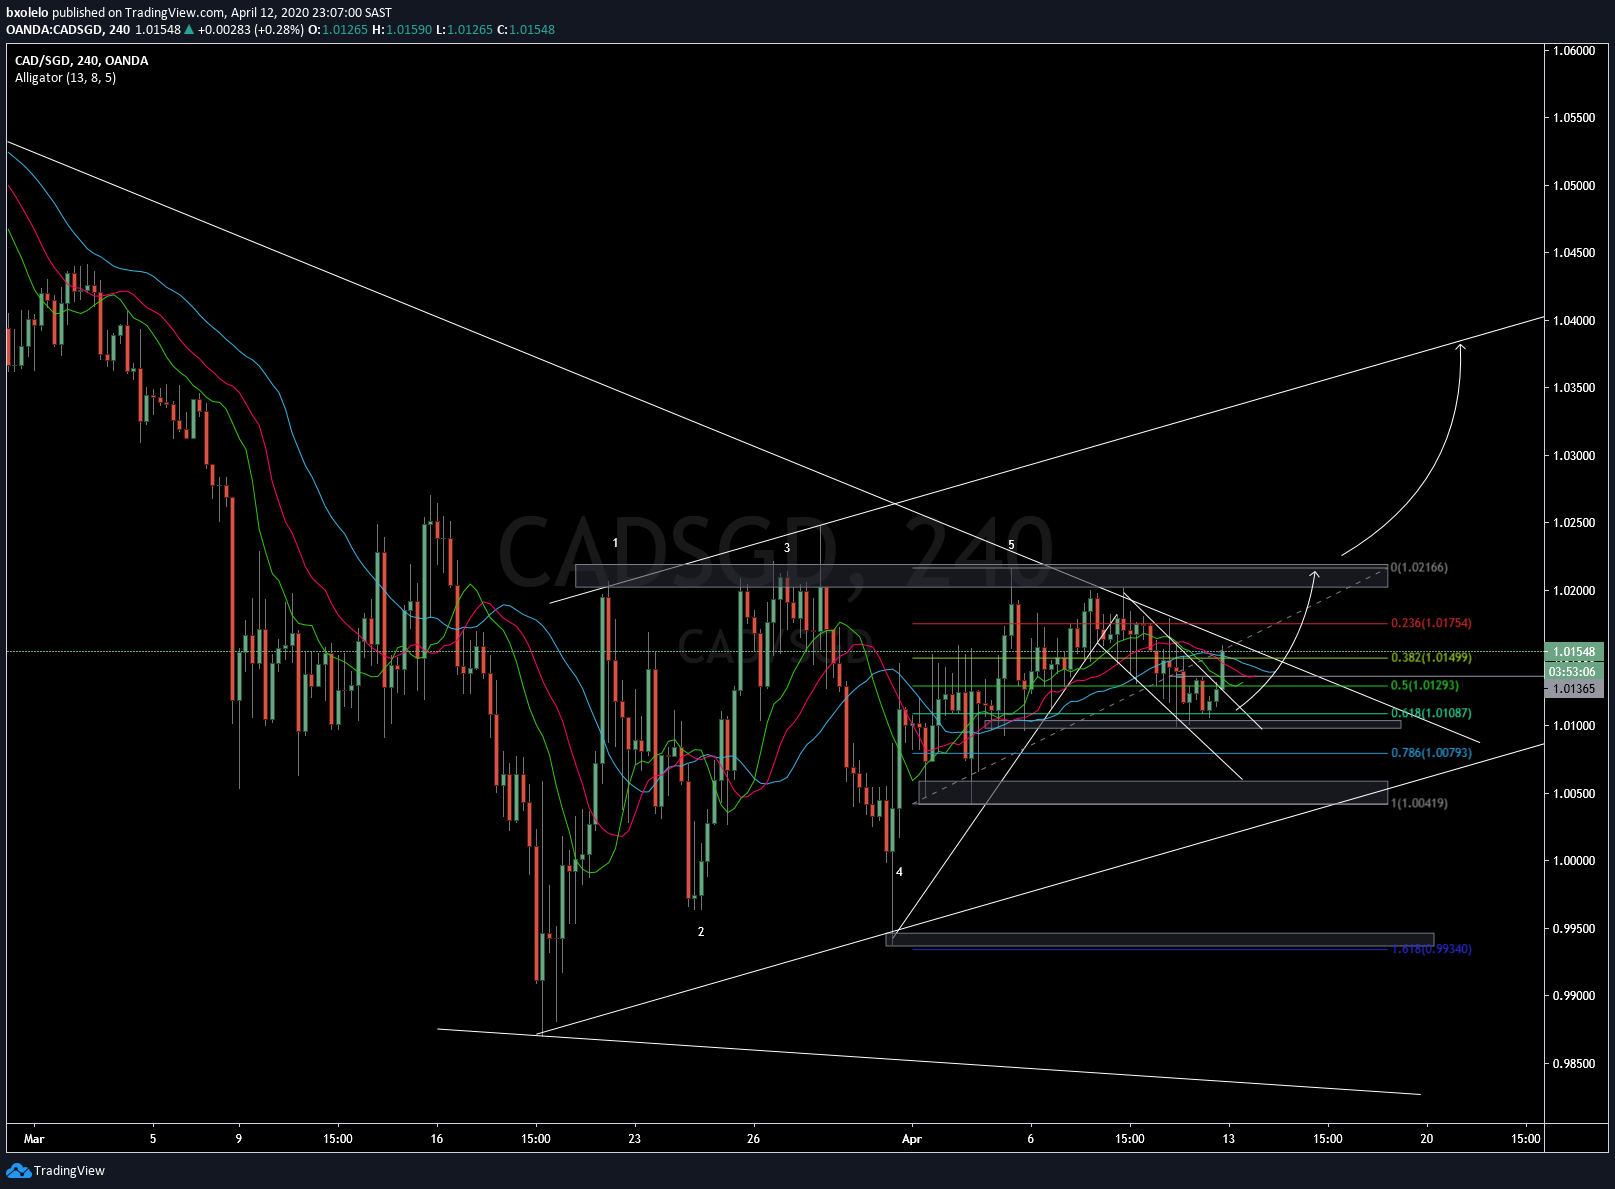Click the Mar date on time axis

[x=34, y=1138]
